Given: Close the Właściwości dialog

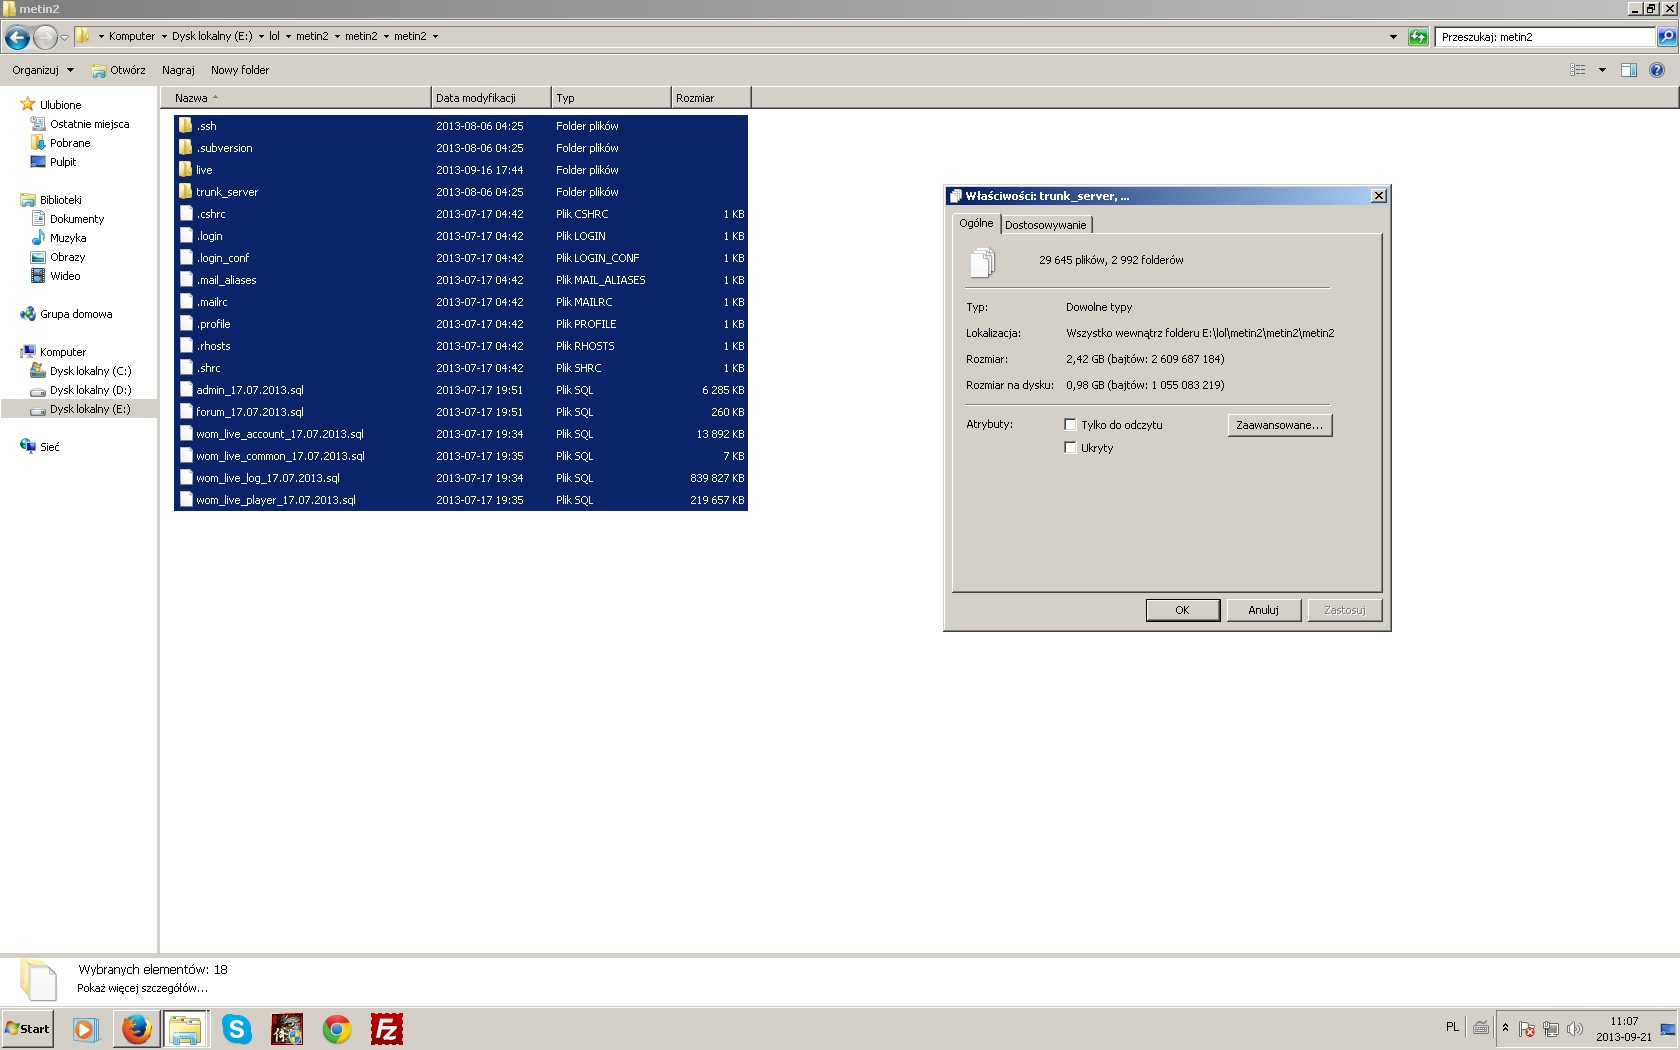Looking at the screenshot, I should pyautogui.click(x=1378, y=196).
